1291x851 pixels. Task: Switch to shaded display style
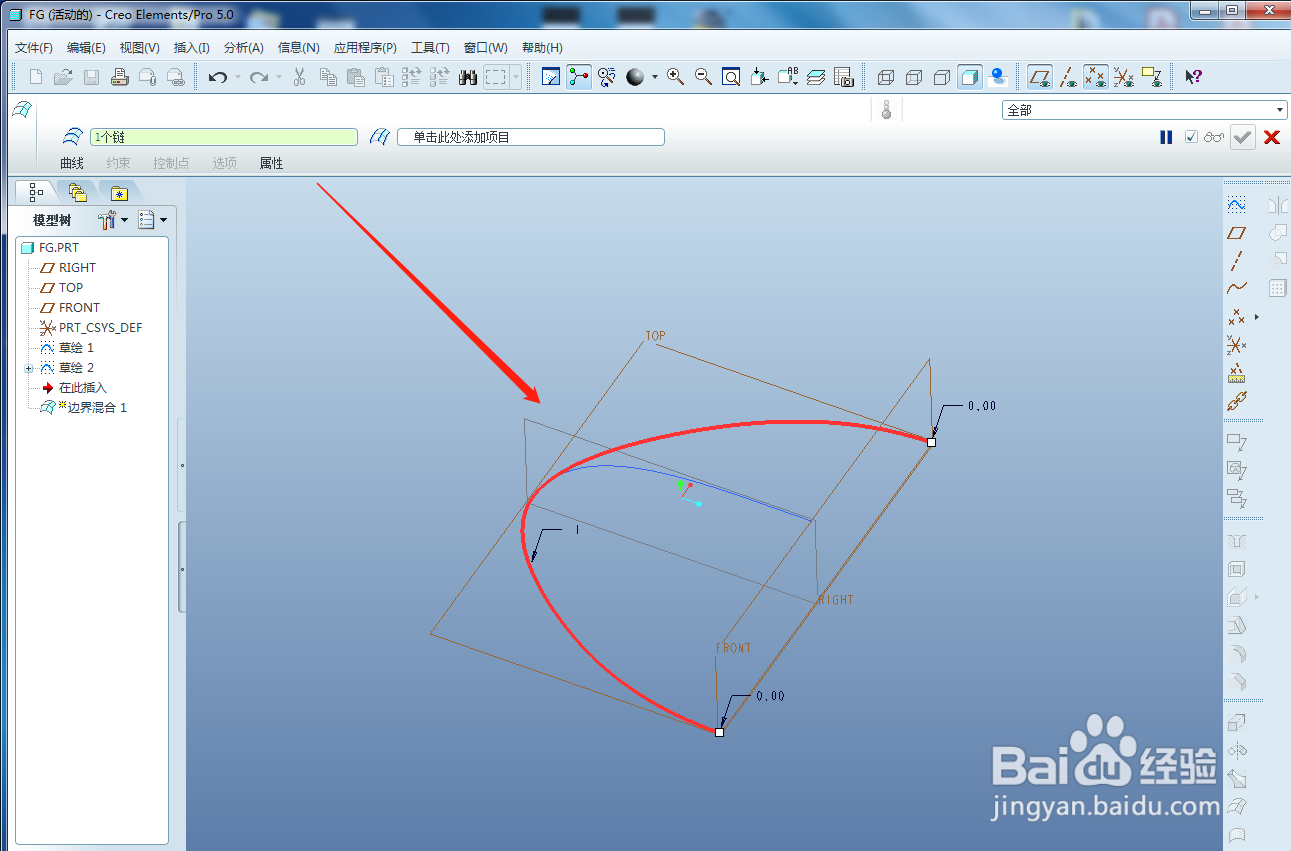[x=970, y=77]
